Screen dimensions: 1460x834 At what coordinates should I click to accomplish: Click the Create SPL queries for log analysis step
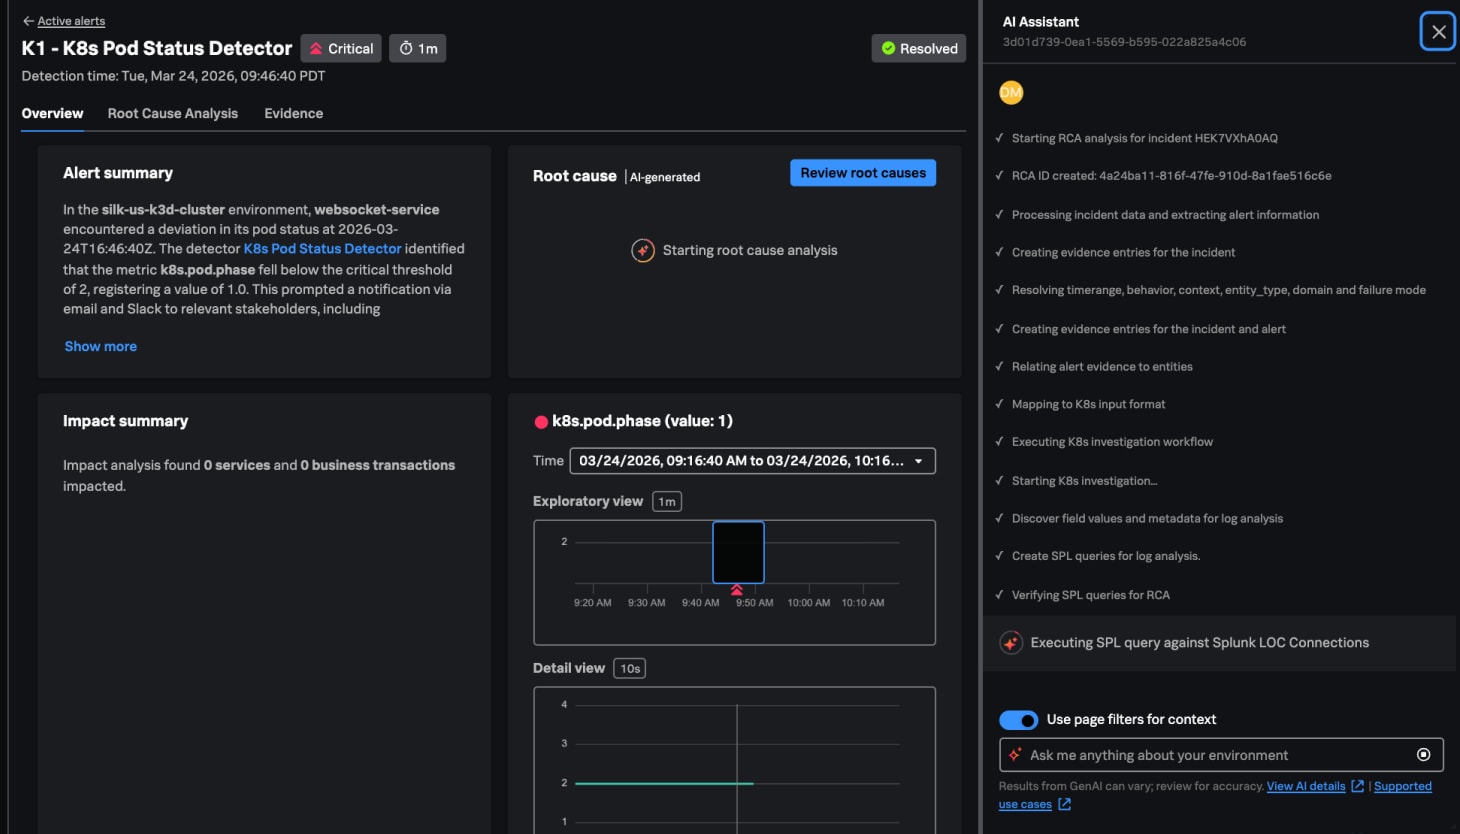(x=1106, y=556)
